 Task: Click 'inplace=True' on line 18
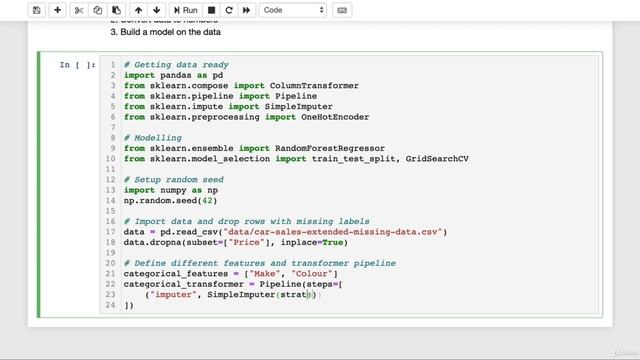point(312,242)
